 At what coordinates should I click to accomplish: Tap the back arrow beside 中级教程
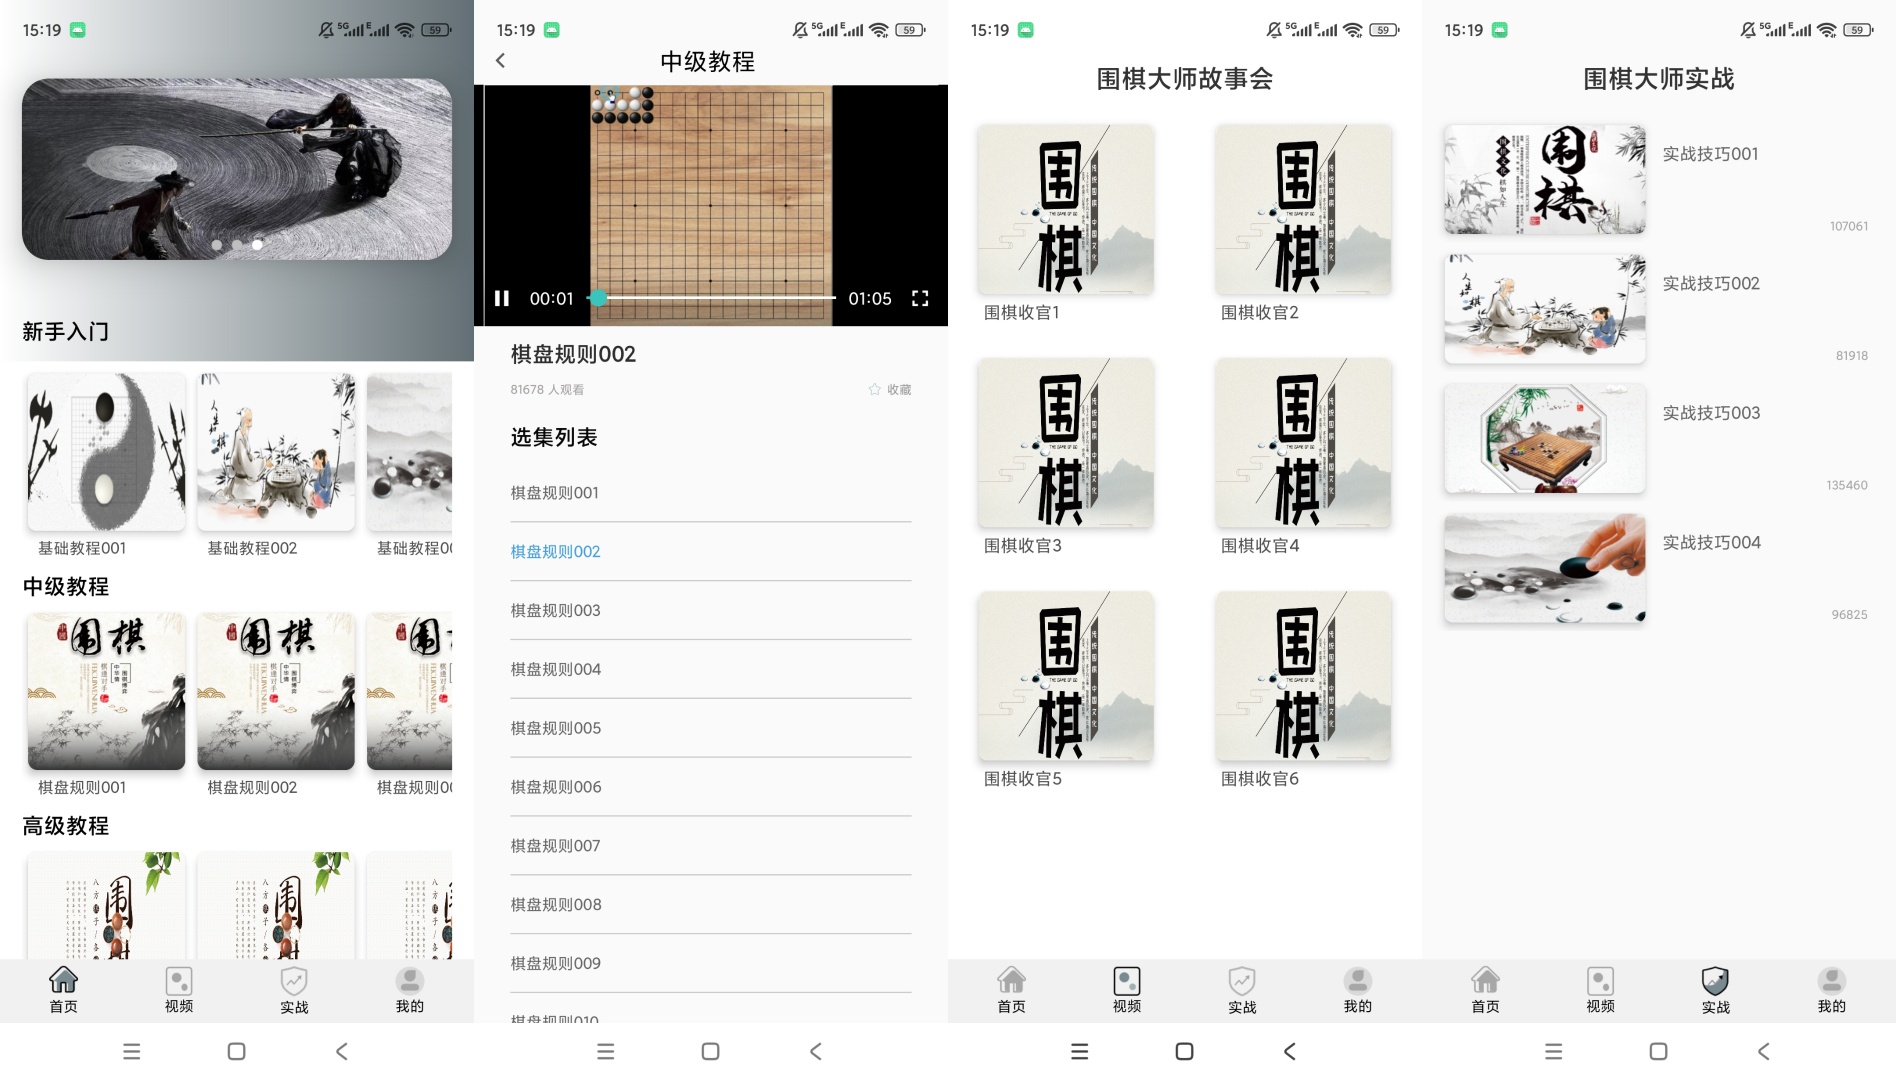pyautogui.click(x=501, y=61)
